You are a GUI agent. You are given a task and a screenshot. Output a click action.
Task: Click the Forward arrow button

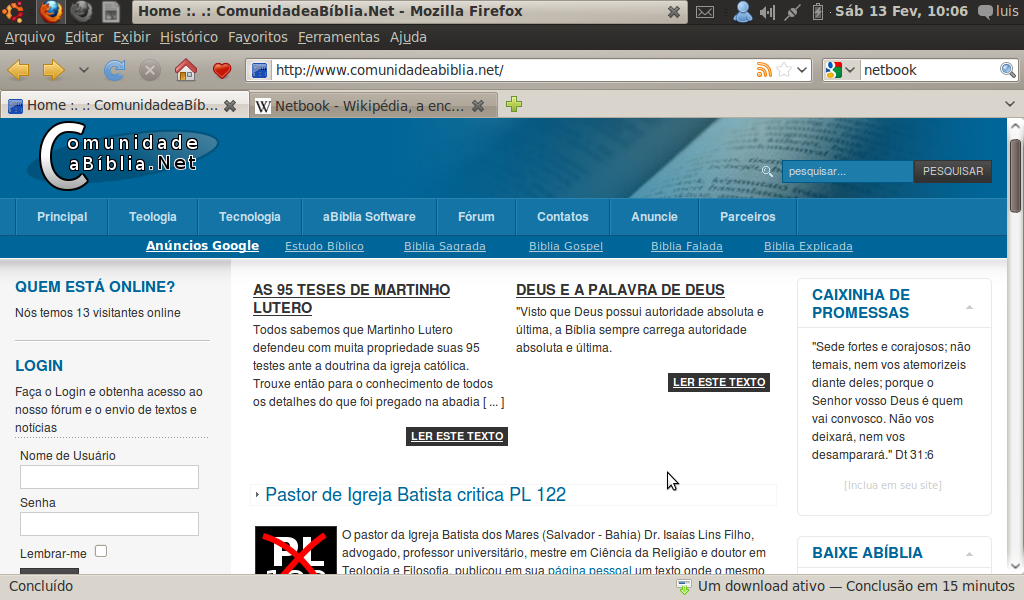[x=53, y=70]
